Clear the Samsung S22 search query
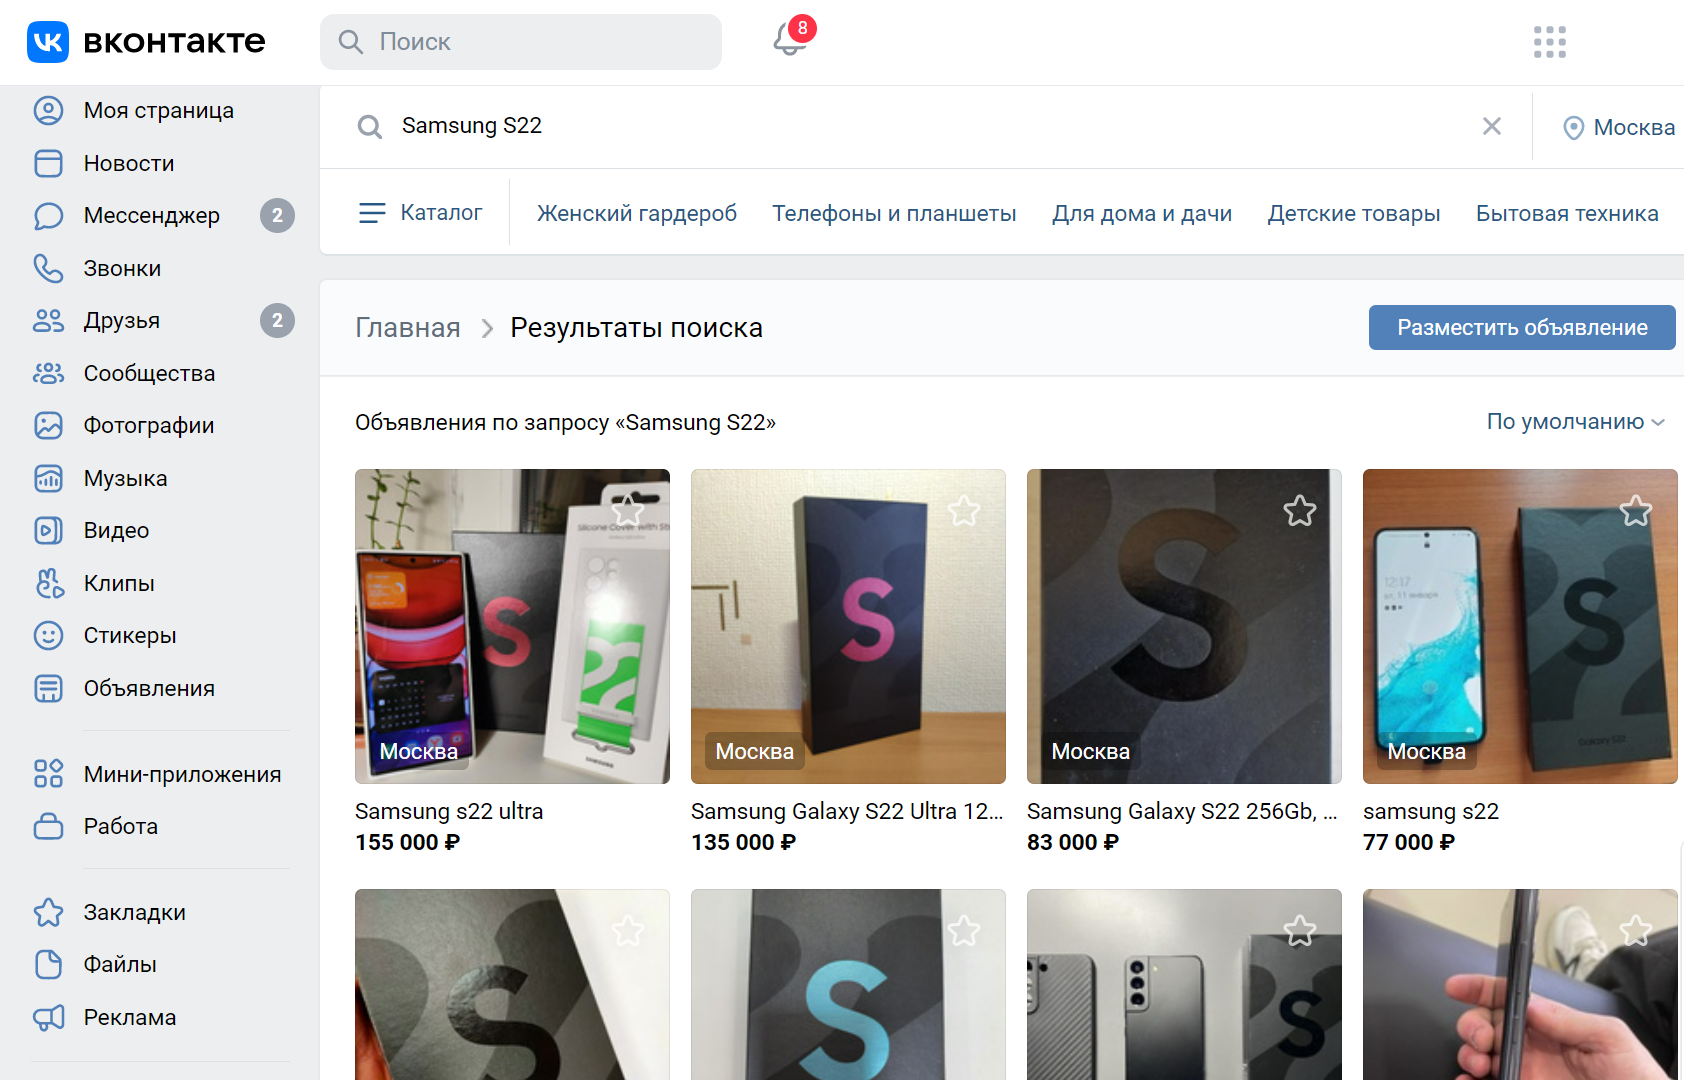Image resolution: width=1684 pixels, height=1080 pixels. click(x=1491, y=126)
